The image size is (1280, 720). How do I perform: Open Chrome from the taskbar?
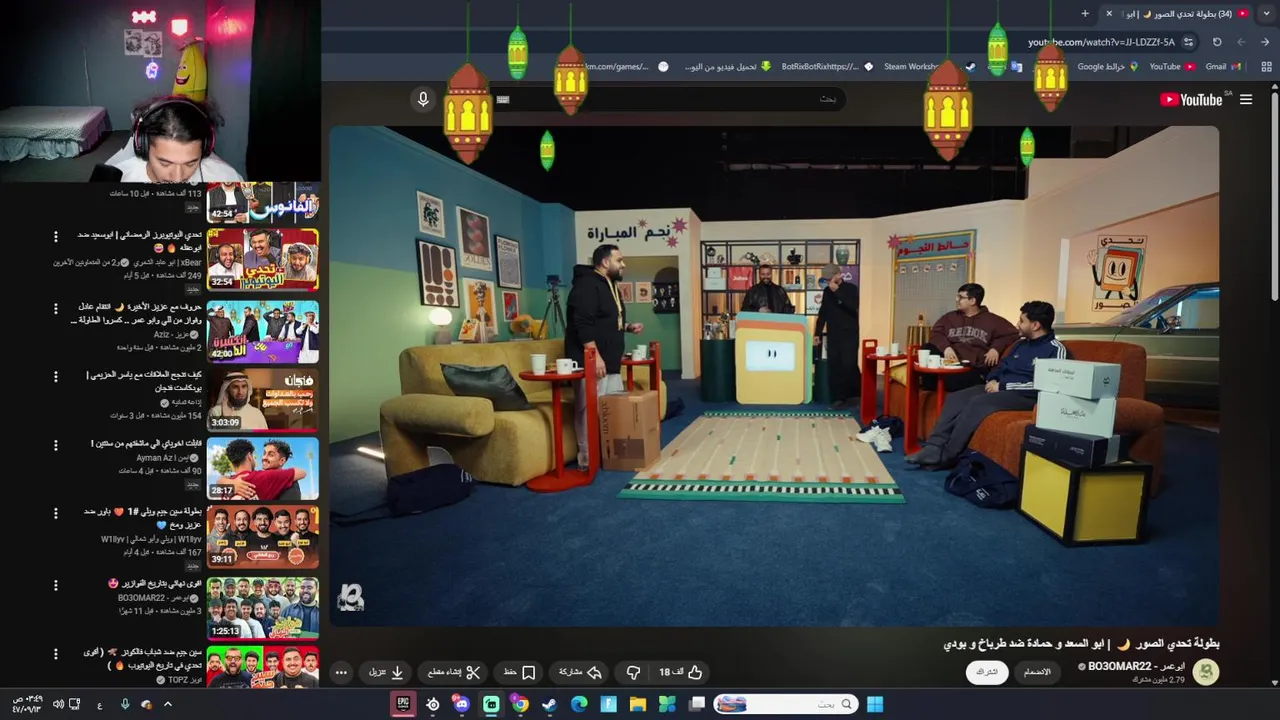click(x=520, y=704)
